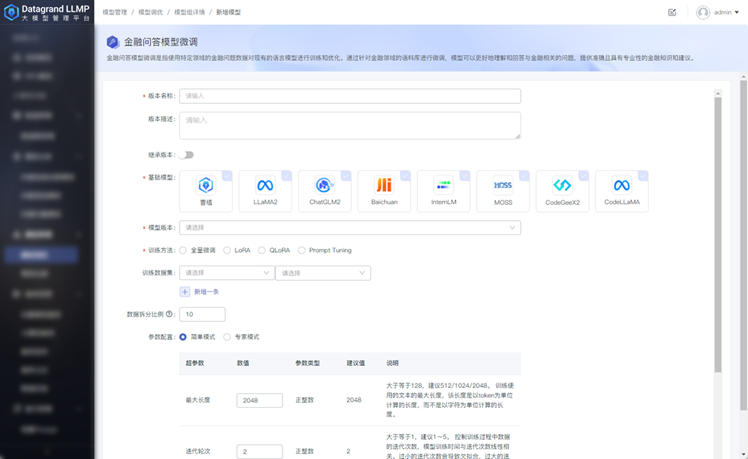Select the LoRA training method
The height and width of the screenshot is (459, 748).
pyautogui.click(x=228, y=250)
